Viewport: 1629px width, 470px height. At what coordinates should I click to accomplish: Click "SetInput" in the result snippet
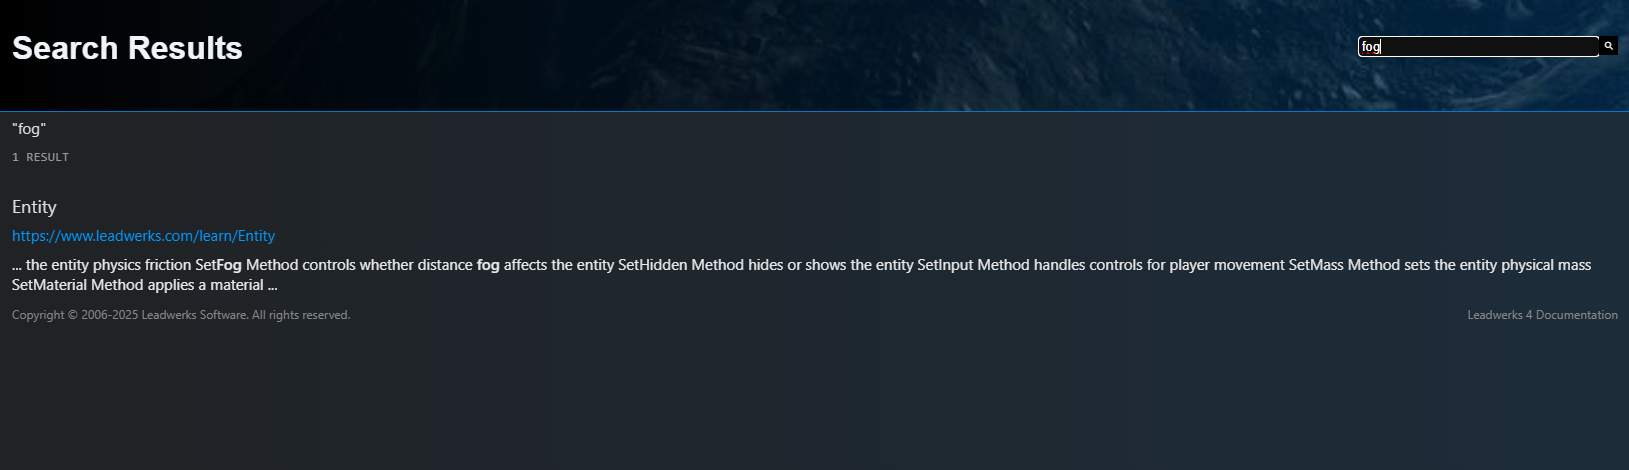coord(945,265)
